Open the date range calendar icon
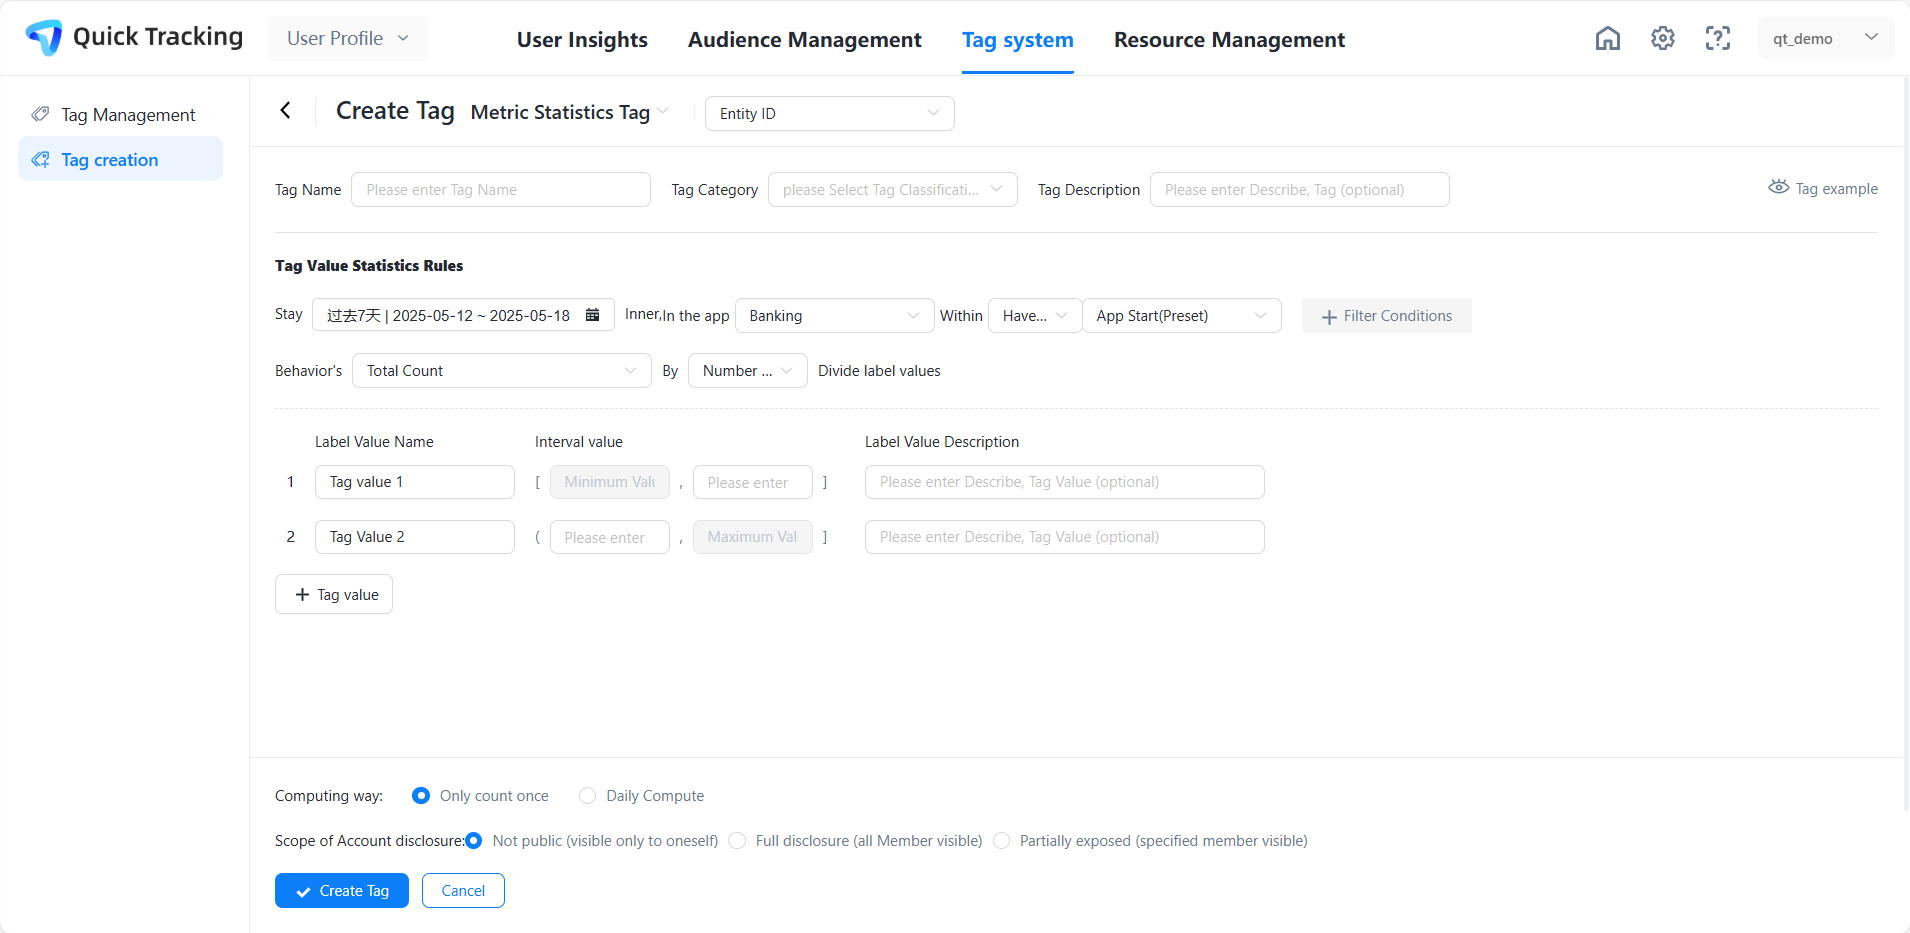The image size is (1910, 933). 592,315
